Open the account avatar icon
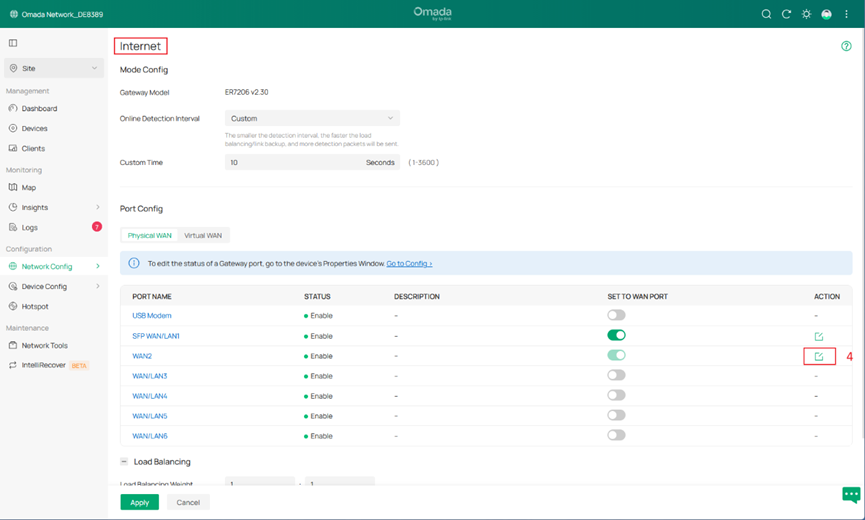The width and height of the screenshot is (865, 520). [826, 14]
